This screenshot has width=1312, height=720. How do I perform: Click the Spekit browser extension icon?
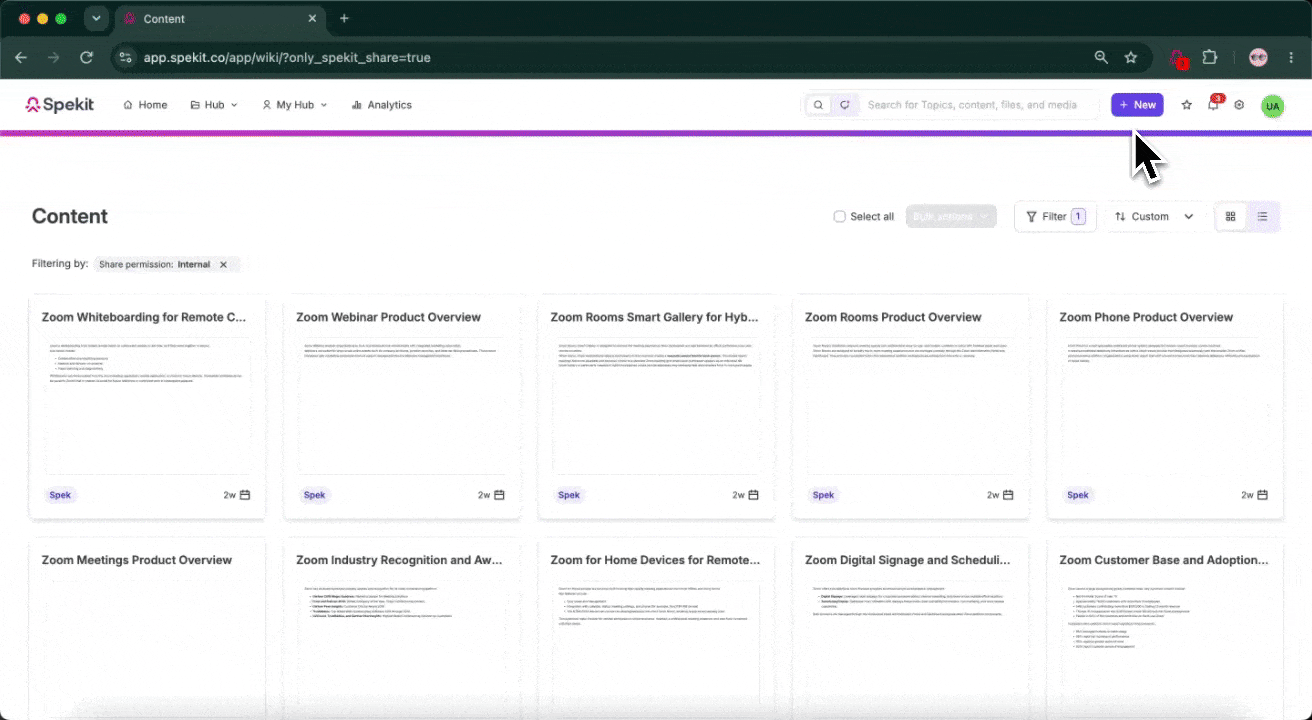[x=1179, y=58]
